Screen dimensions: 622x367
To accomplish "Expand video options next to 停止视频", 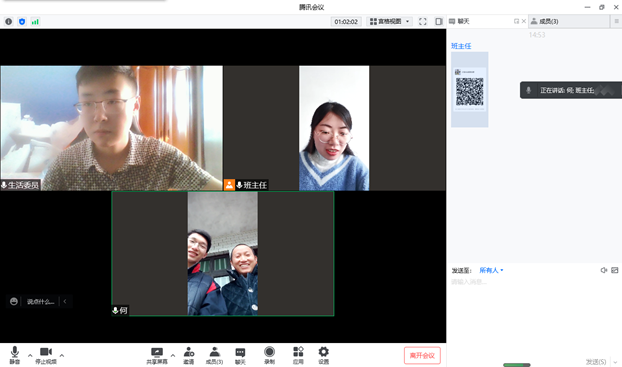I will click(61, 355).
